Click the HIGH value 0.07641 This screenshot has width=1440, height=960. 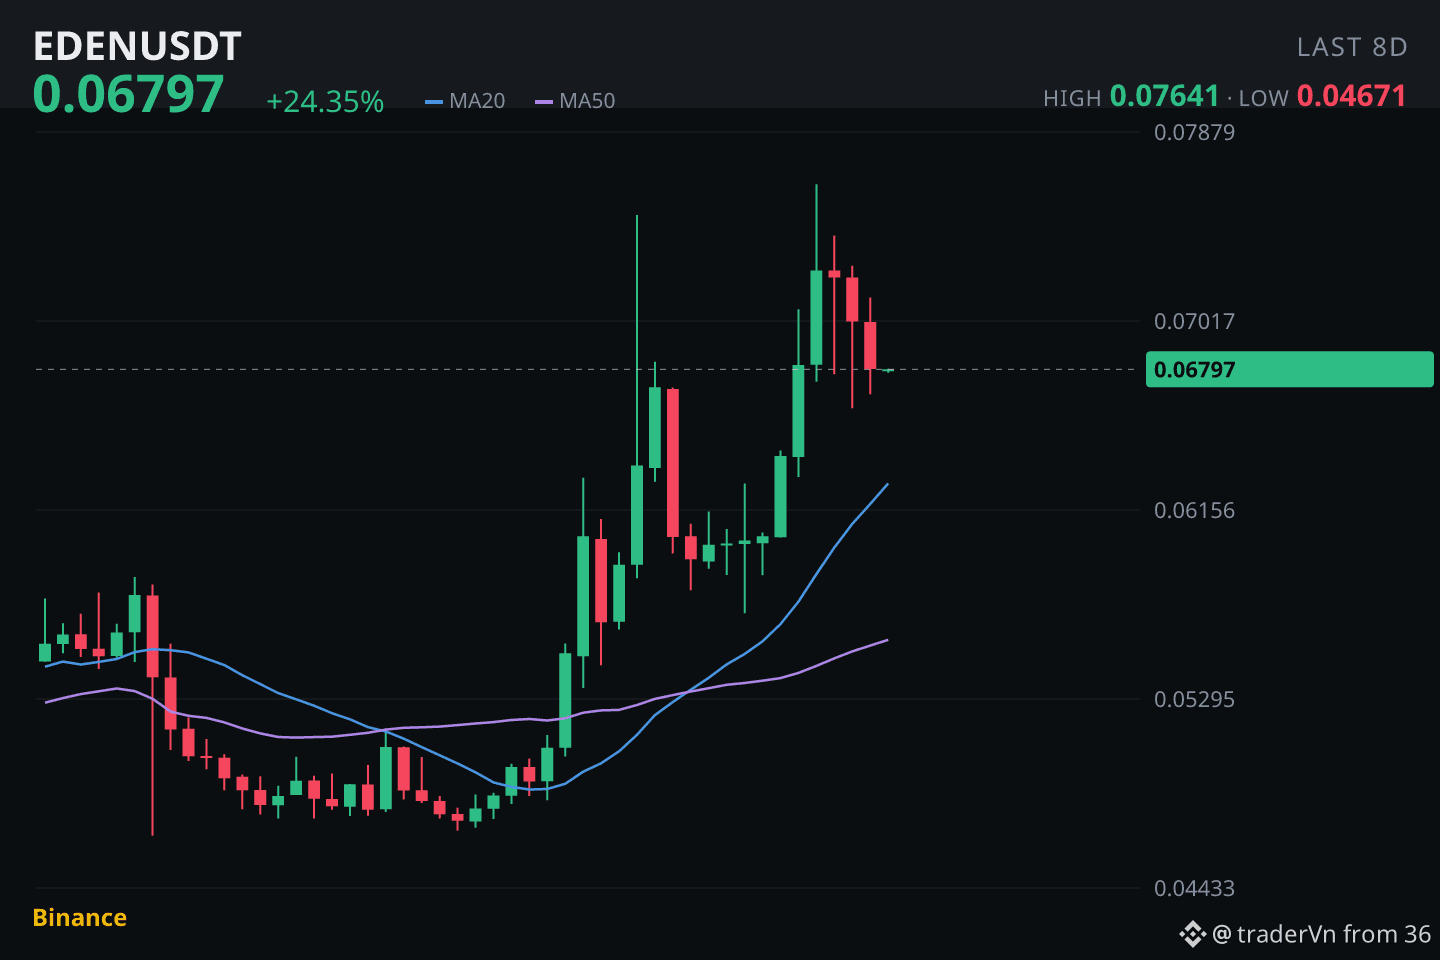coord(1165,96)
